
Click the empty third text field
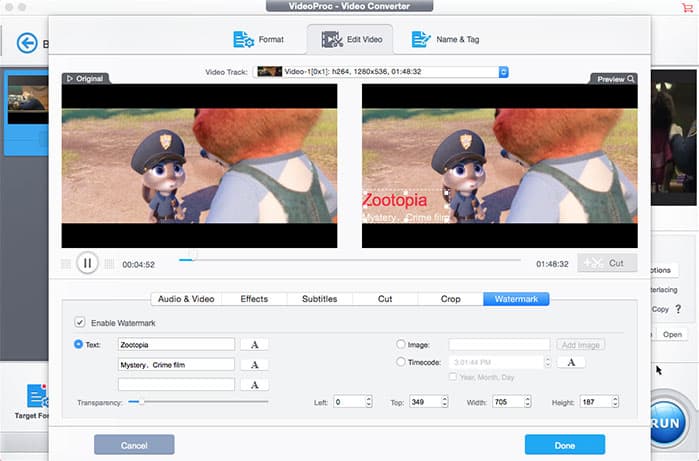tap(176, 384)
